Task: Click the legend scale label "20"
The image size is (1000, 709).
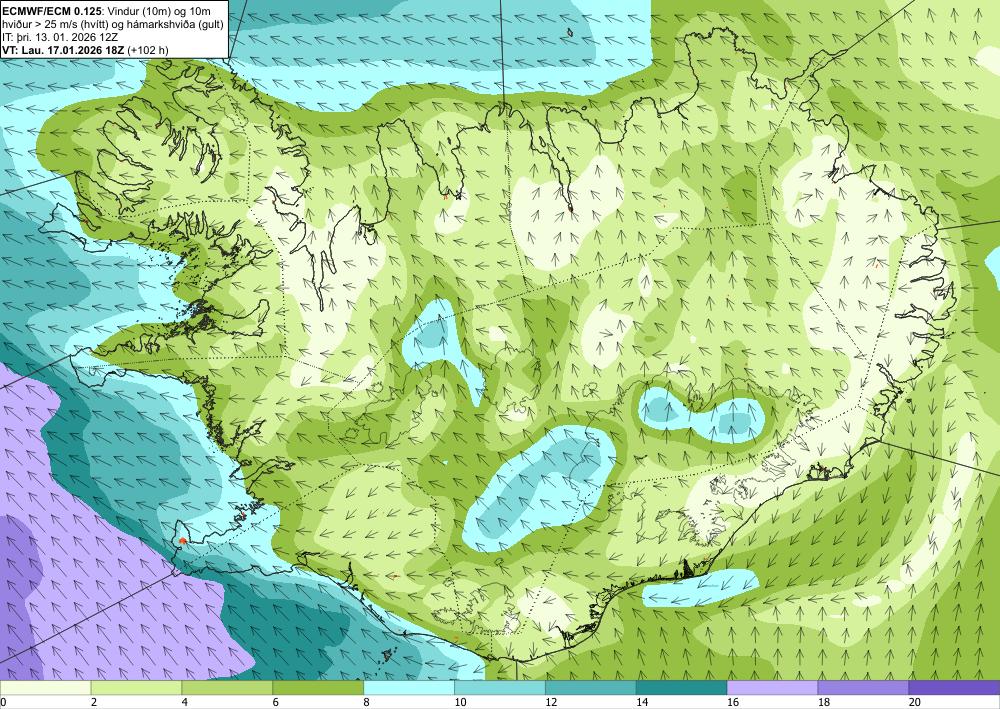Action: pos(915,703)
